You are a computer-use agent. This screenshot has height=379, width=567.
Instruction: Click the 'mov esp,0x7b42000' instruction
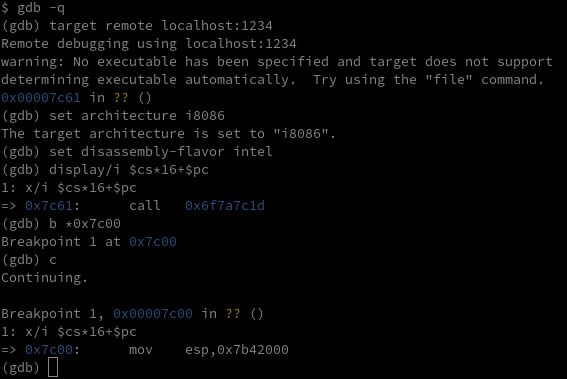(x=209, y=349)
